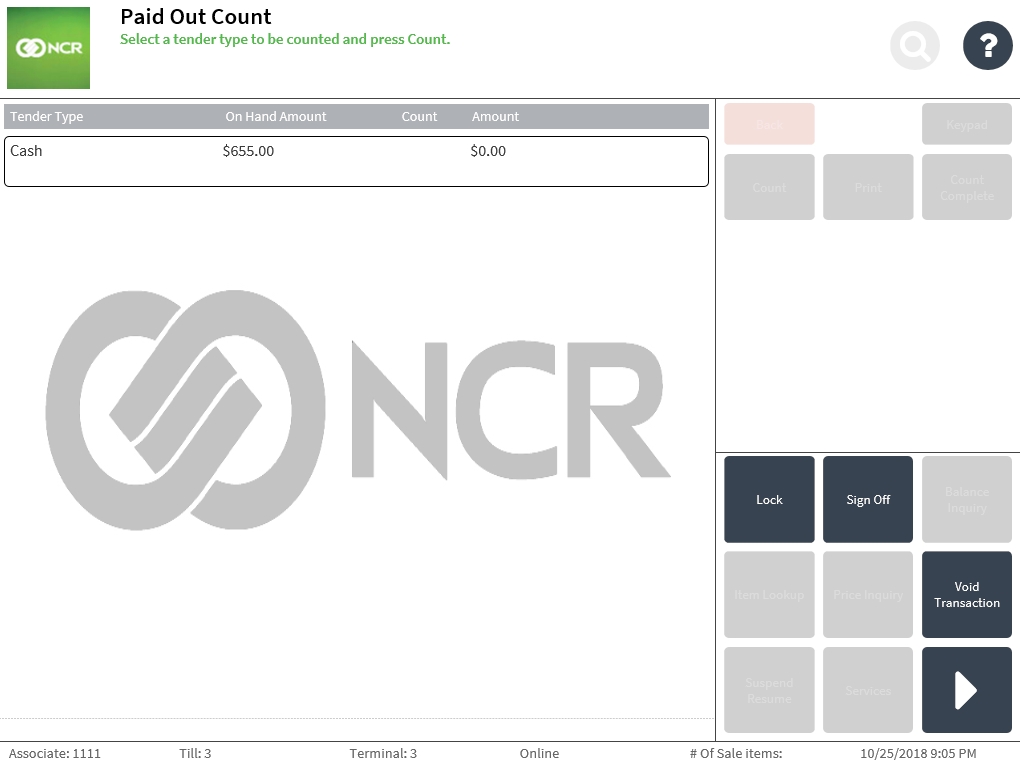The image size is (1020, 764).
Task: Open the Keypad
Action: point(966,125)
